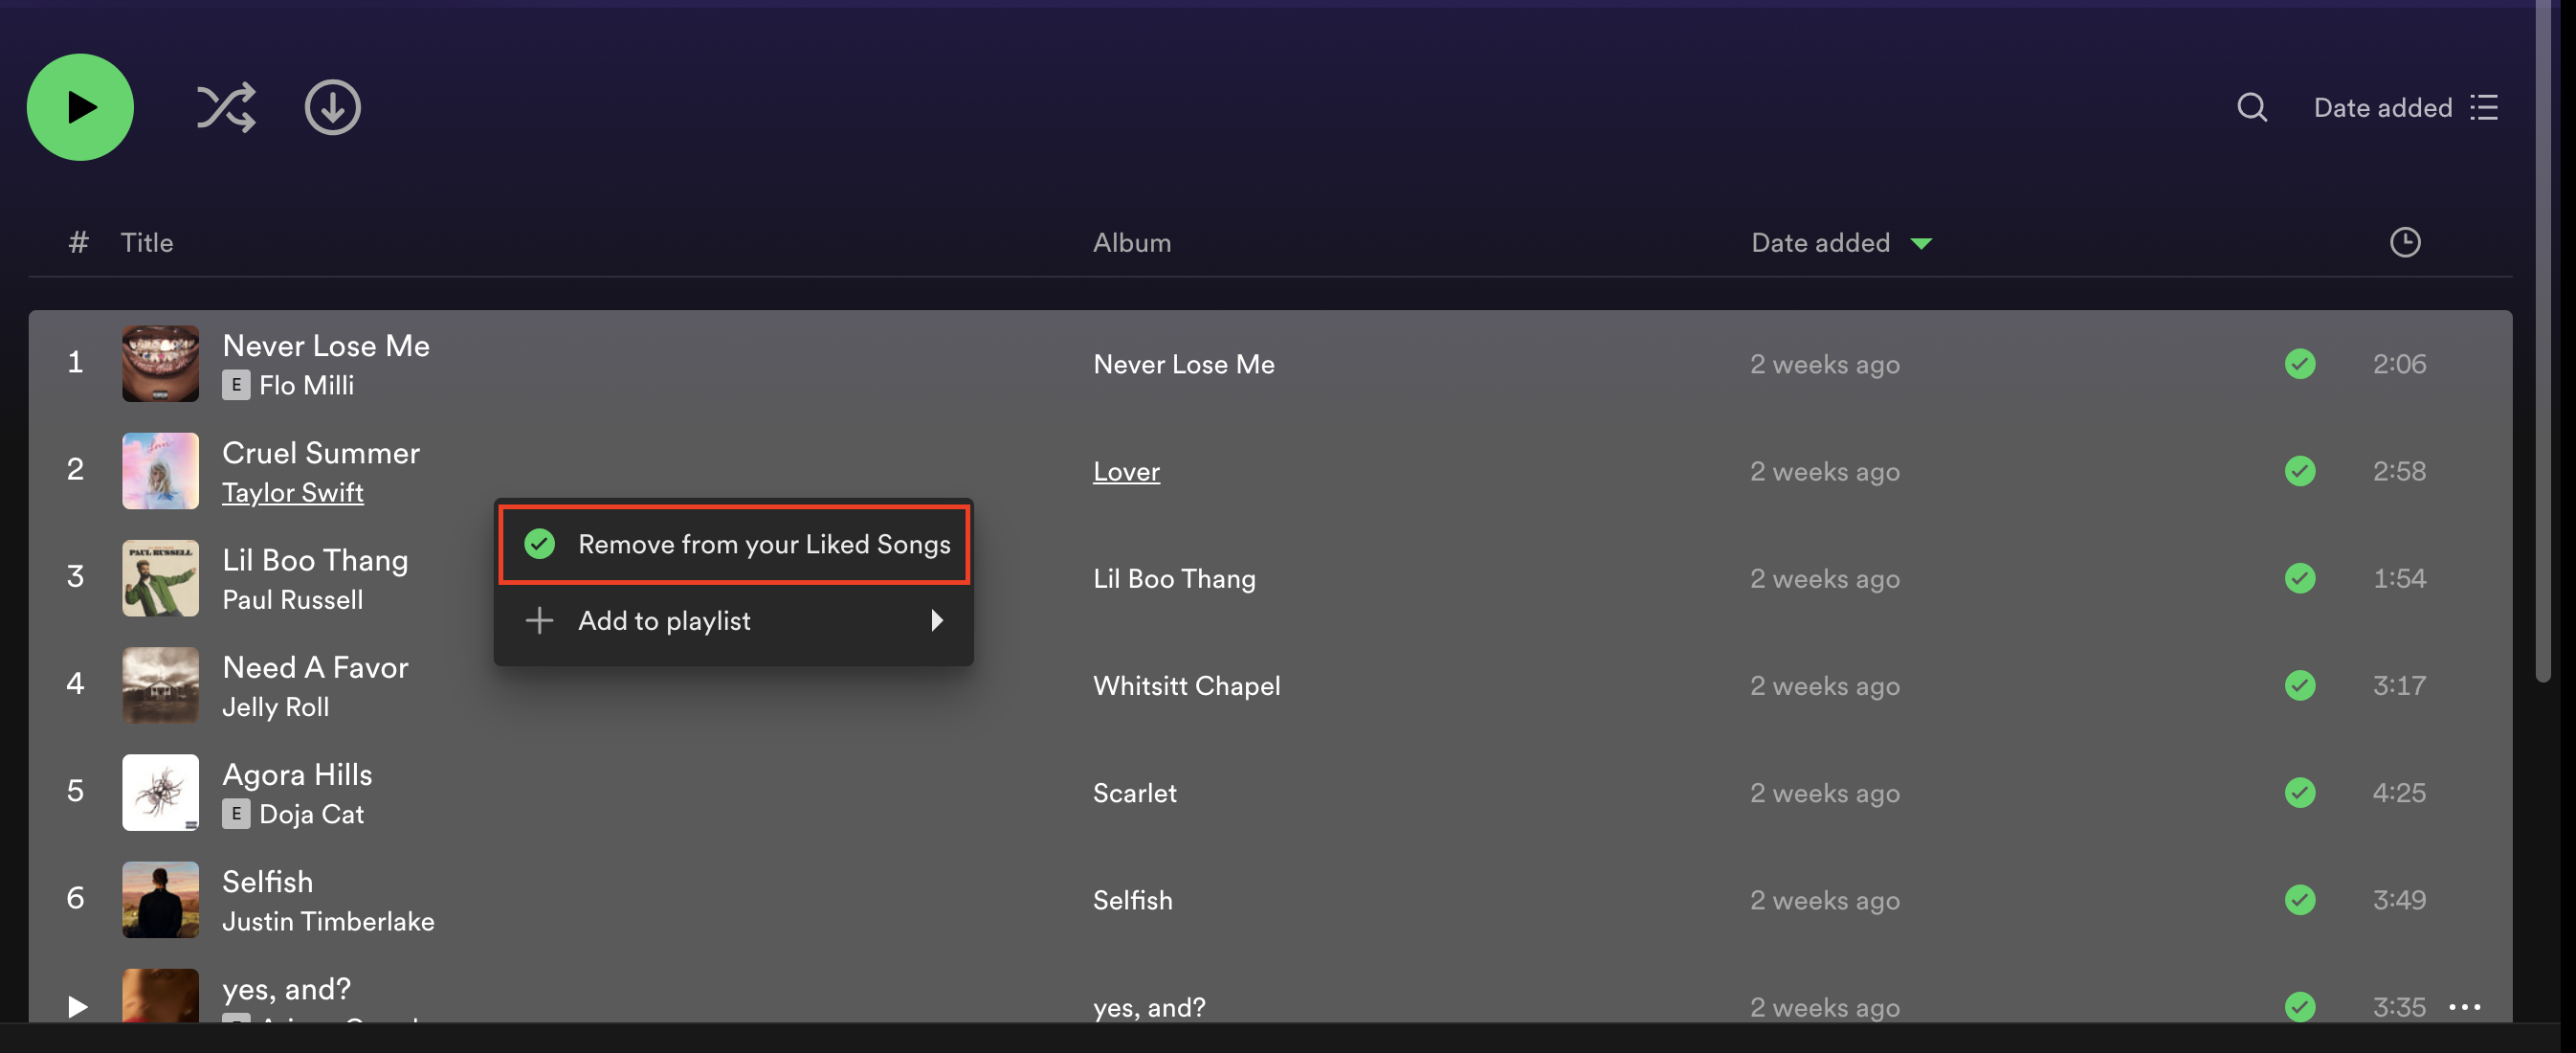Click the Download songs icon

click(x=332, y=107)
